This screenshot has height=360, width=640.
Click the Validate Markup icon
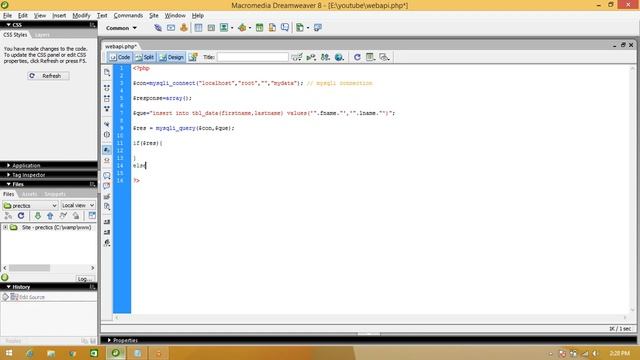pyautogui.click(x=311, y=57)
